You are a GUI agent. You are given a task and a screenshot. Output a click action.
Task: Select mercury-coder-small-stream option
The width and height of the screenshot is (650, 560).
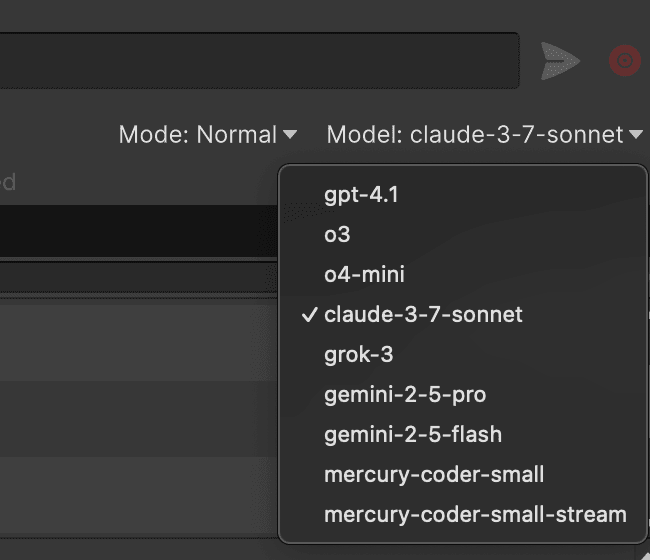[475, 514]
